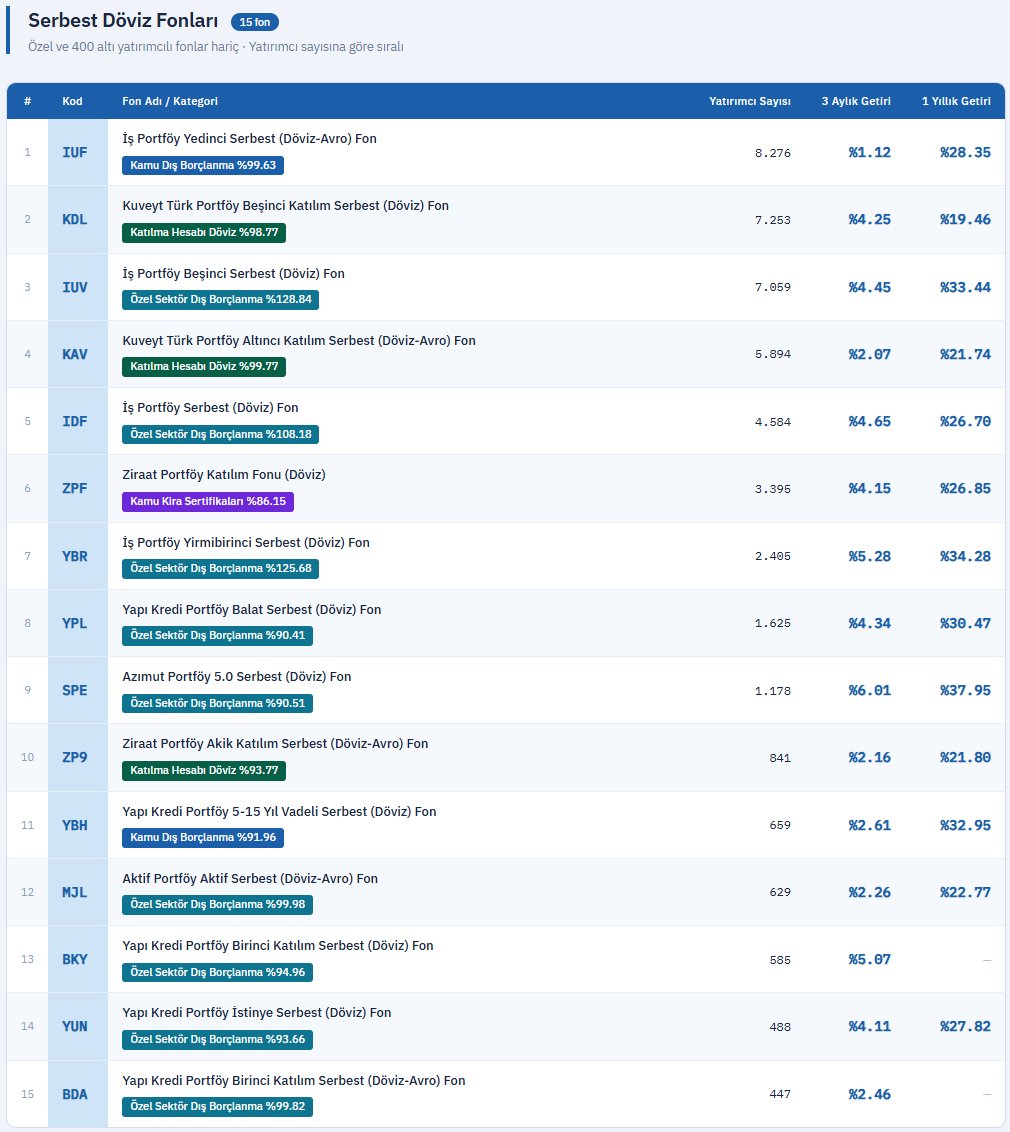The width and height of the screenshot is (1010, 1132).
Task: Click investor count 8.276
Action: [772, 153]
